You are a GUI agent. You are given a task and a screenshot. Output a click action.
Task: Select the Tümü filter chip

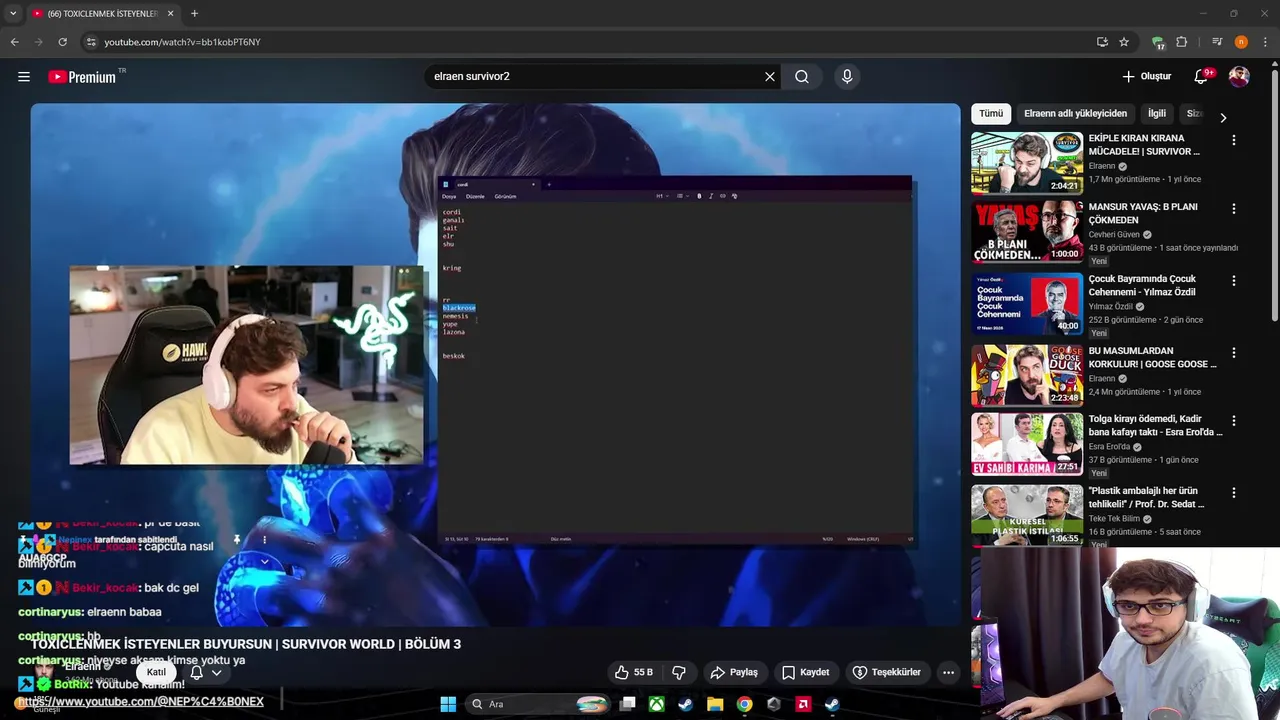pos(991,114)
